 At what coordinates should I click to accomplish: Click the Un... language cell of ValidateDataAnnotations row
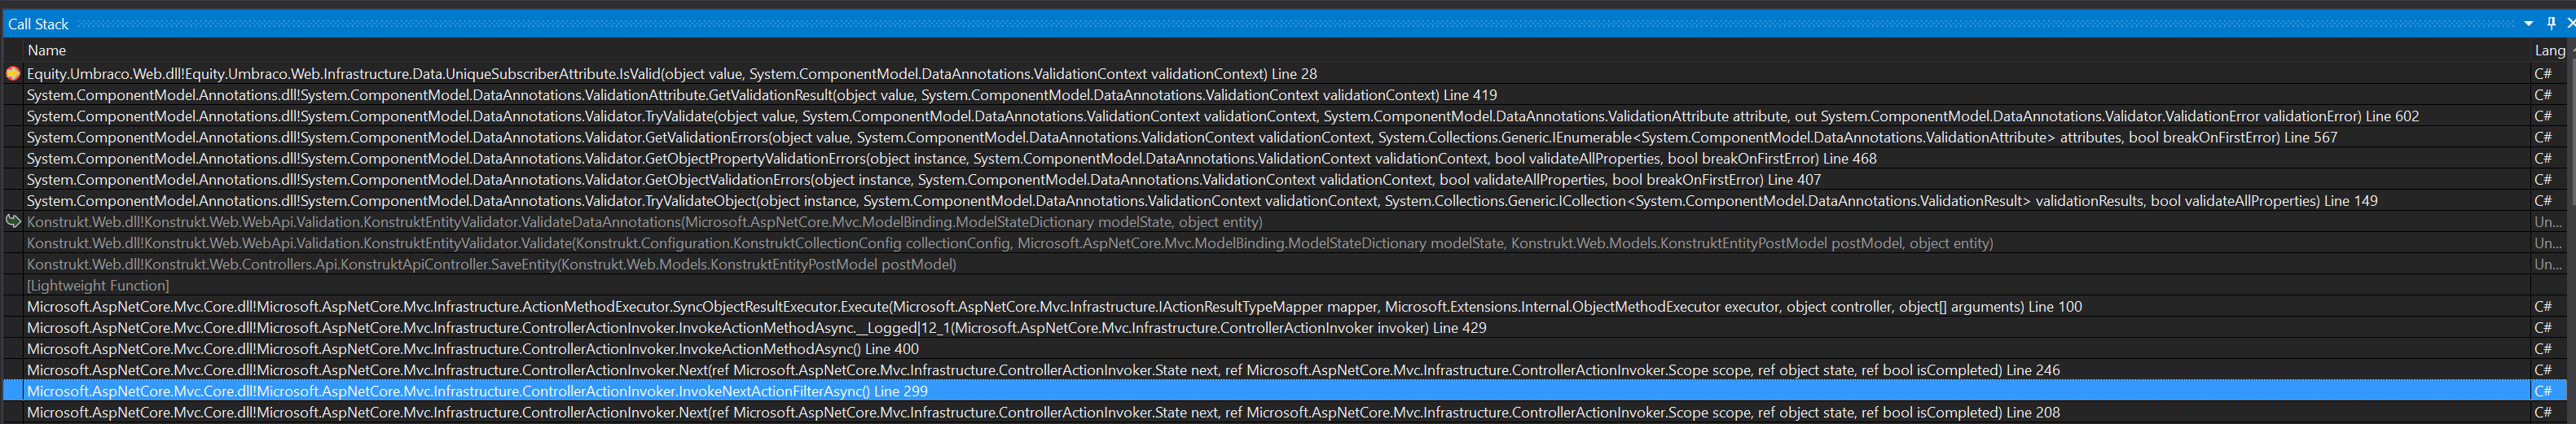coord(2549,222)
